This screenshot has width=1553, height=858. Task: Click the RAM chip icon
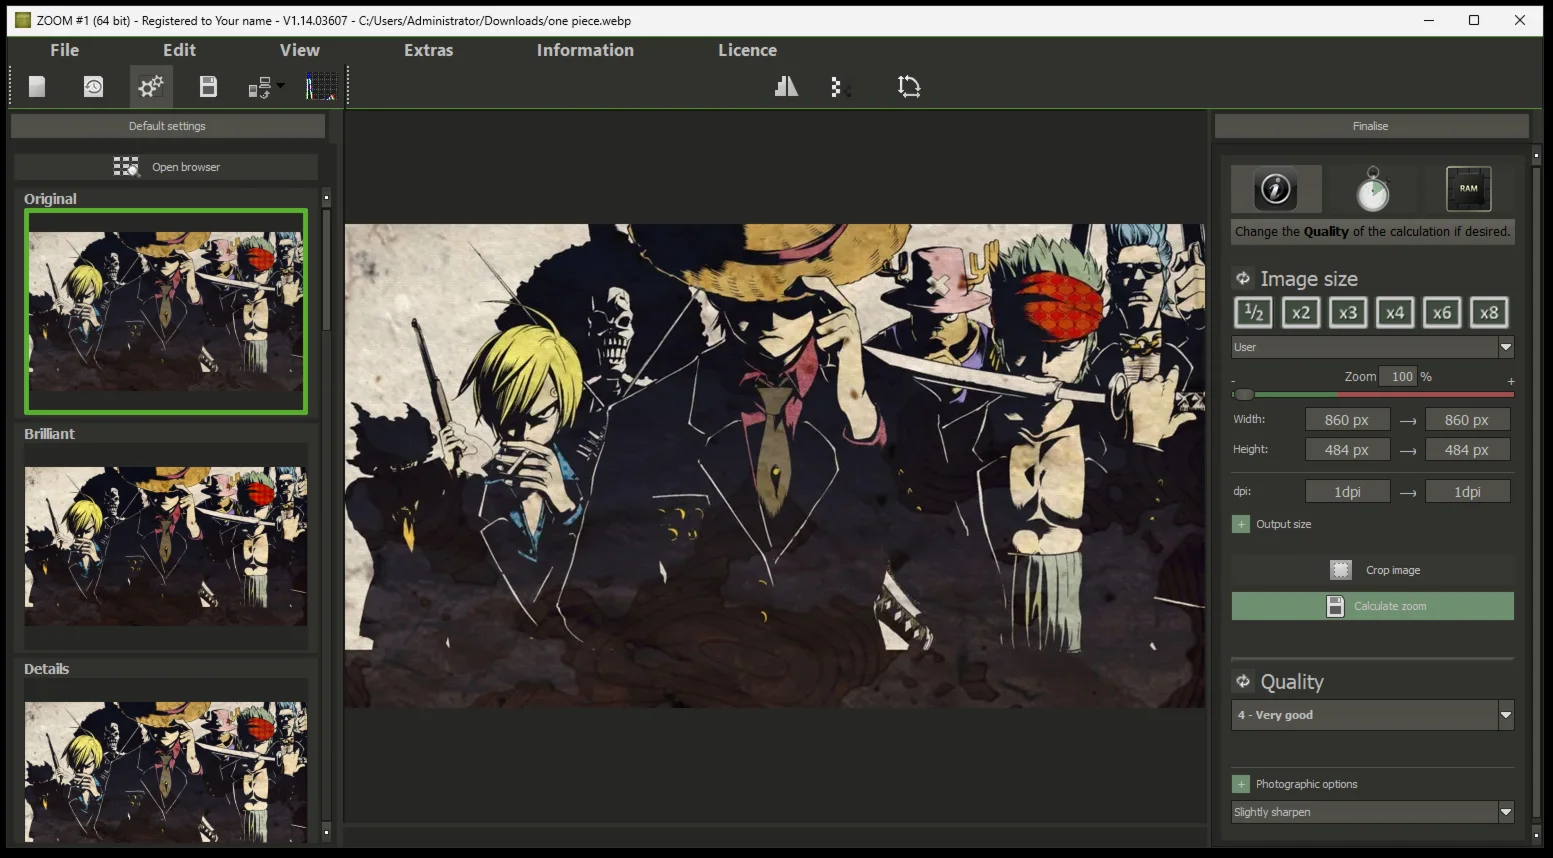click(x=1468, y=189)
